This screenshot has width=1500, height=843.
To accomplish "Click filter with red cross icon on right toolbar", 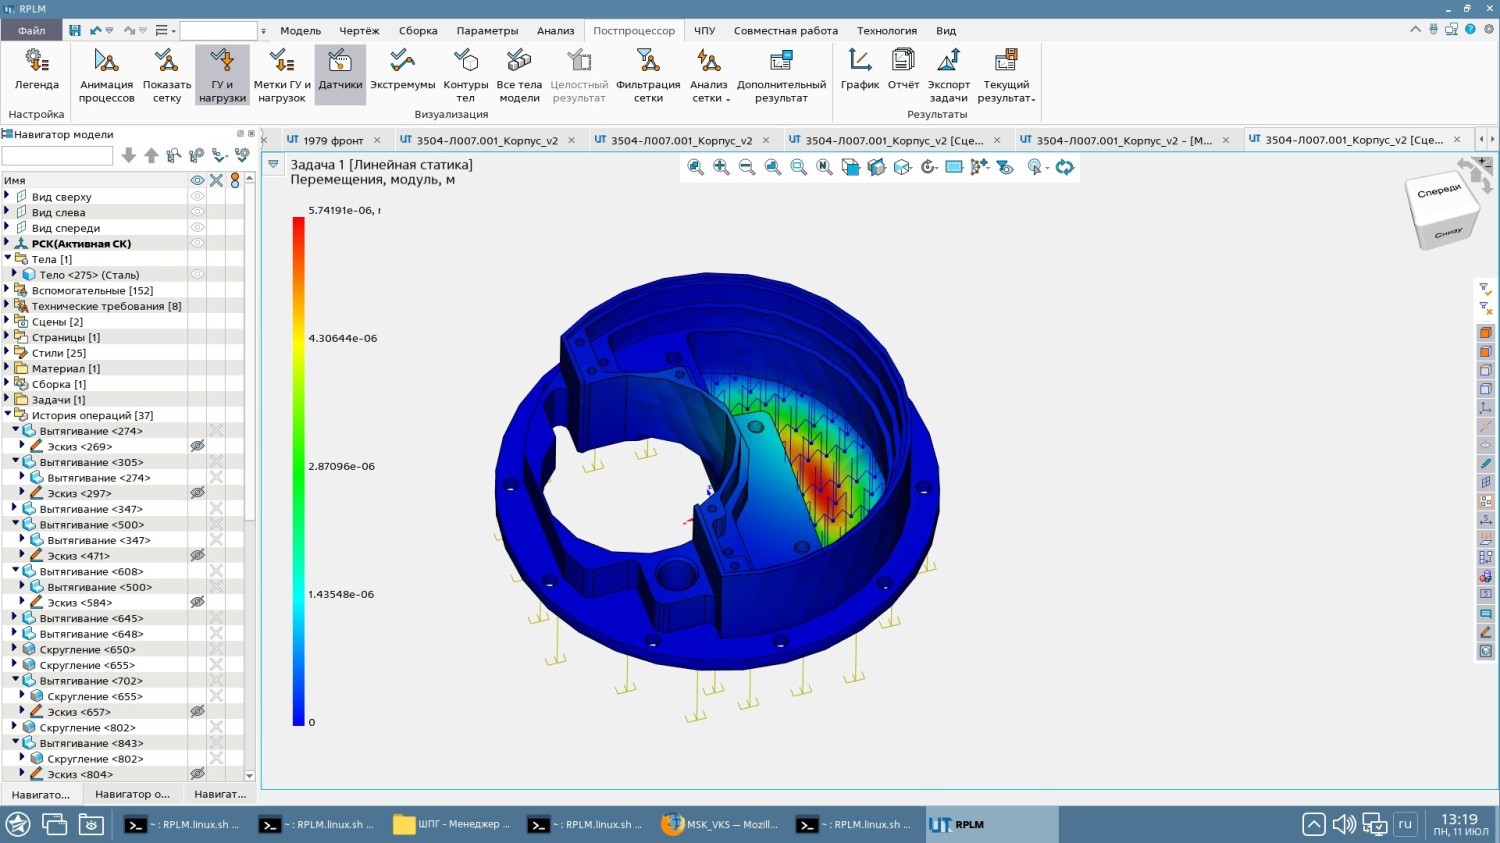I will [x=1485, y=308].
